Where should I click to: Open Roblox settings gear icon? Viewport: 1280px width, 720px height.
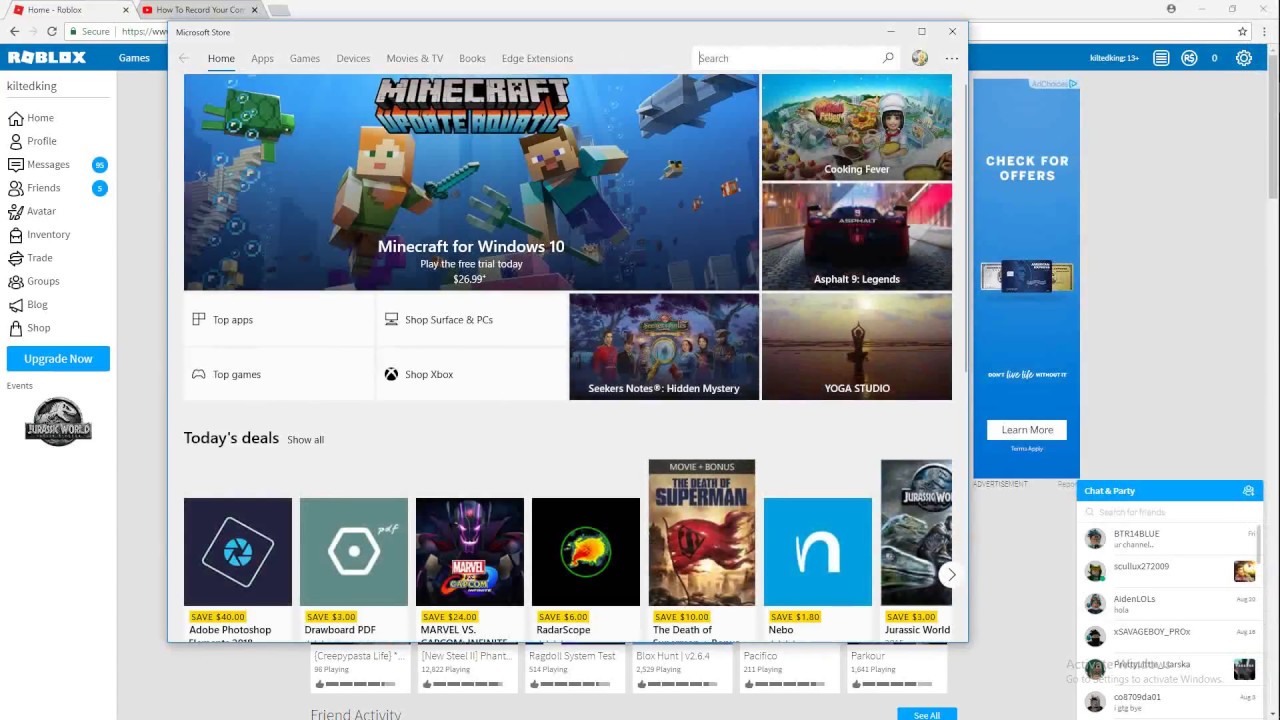(1244, 58)
